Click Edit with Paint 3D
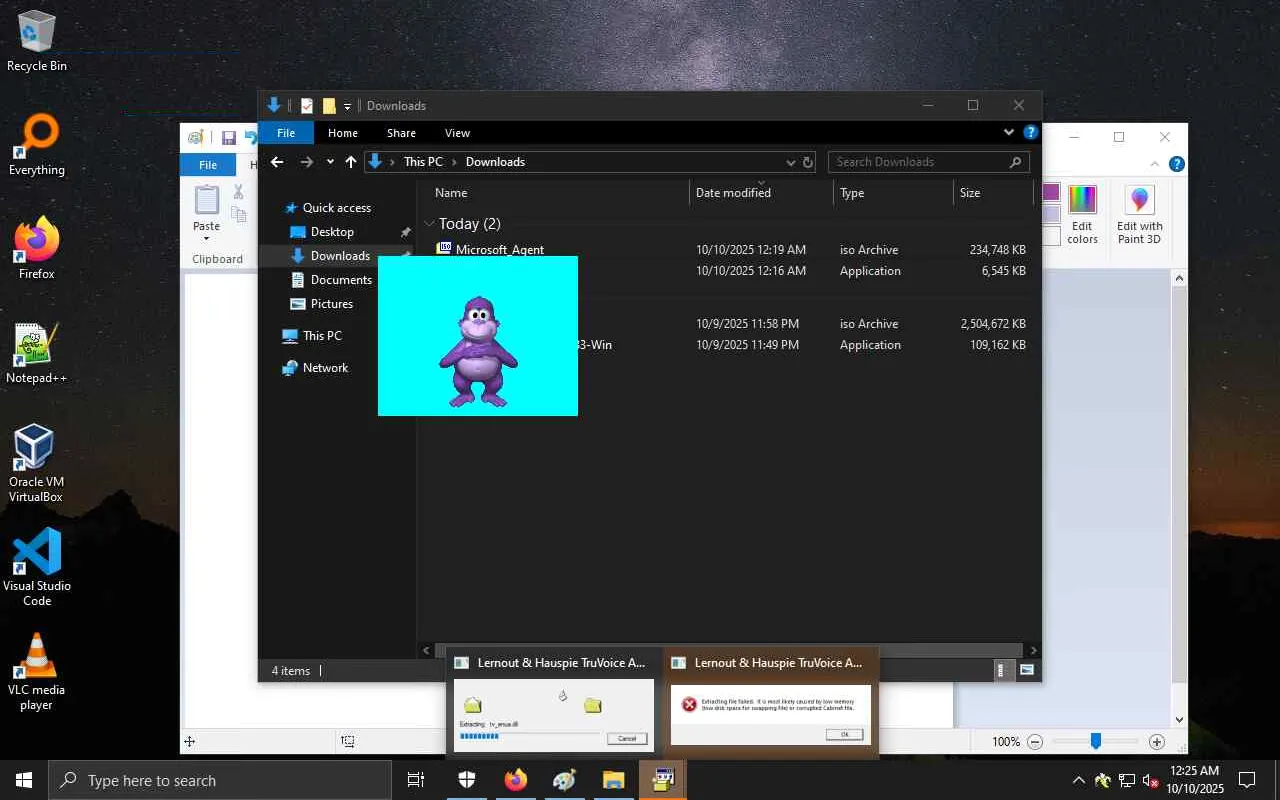This screenshot has height=800, width=1280. click(1139, 215)
